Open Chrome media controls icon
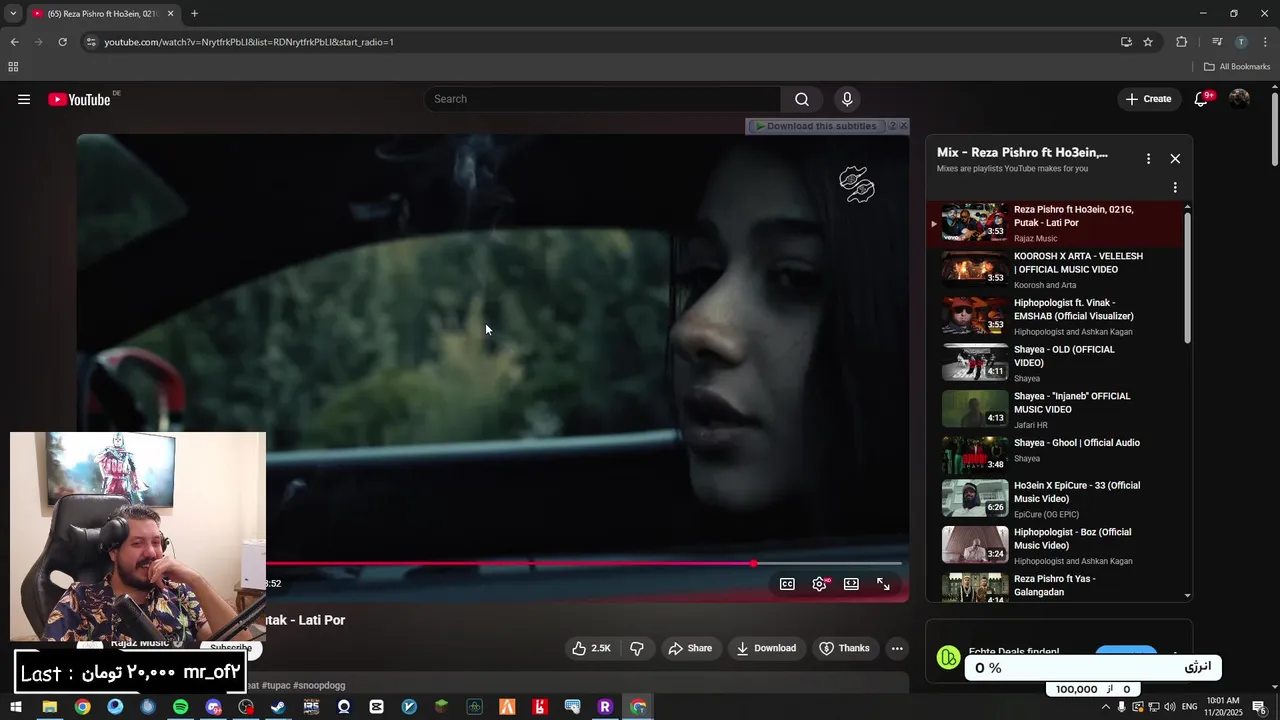Image resolution: width=1280 pixels, height=720 pixels. 1217,42
